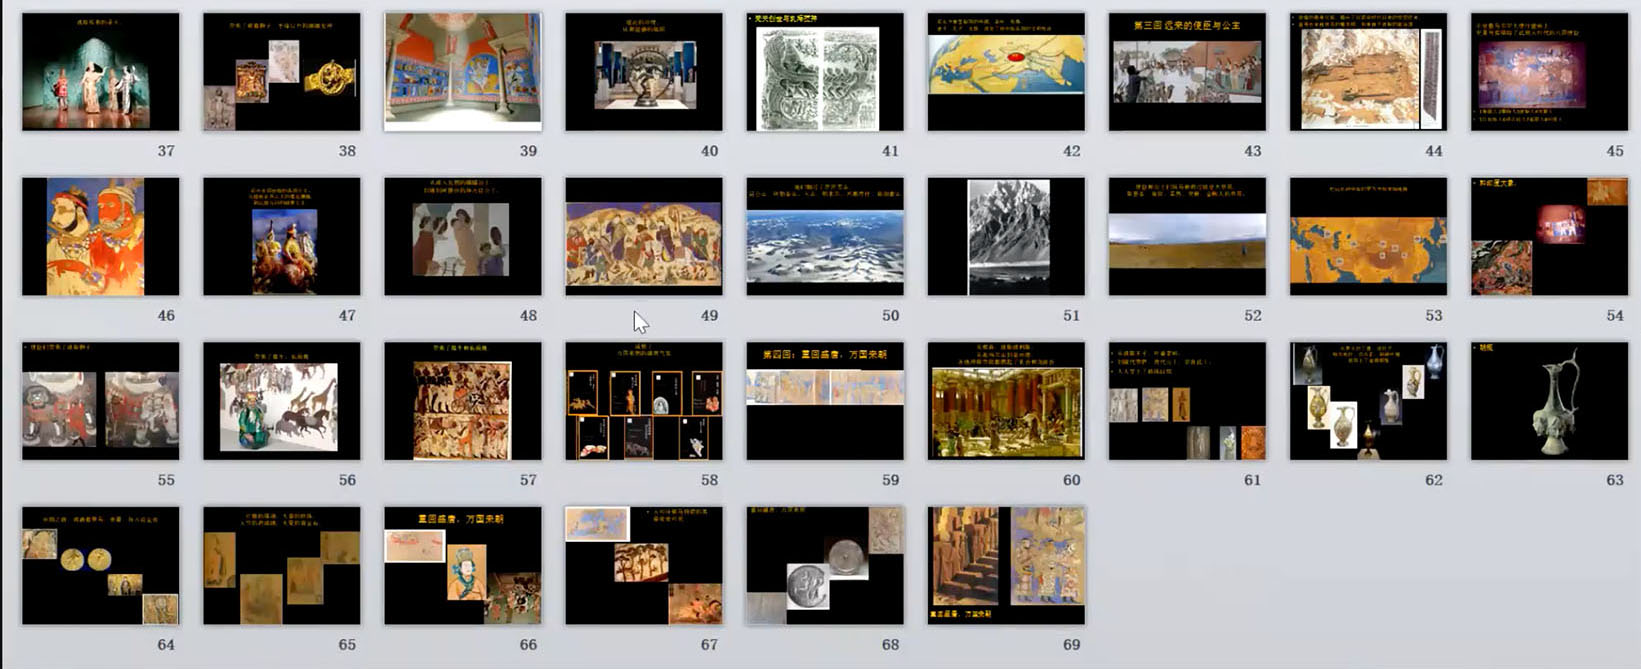1641x669 pixels.
Task: Select slide 51 with the grayscale mountain photo
Action: tap(1006, 237)
